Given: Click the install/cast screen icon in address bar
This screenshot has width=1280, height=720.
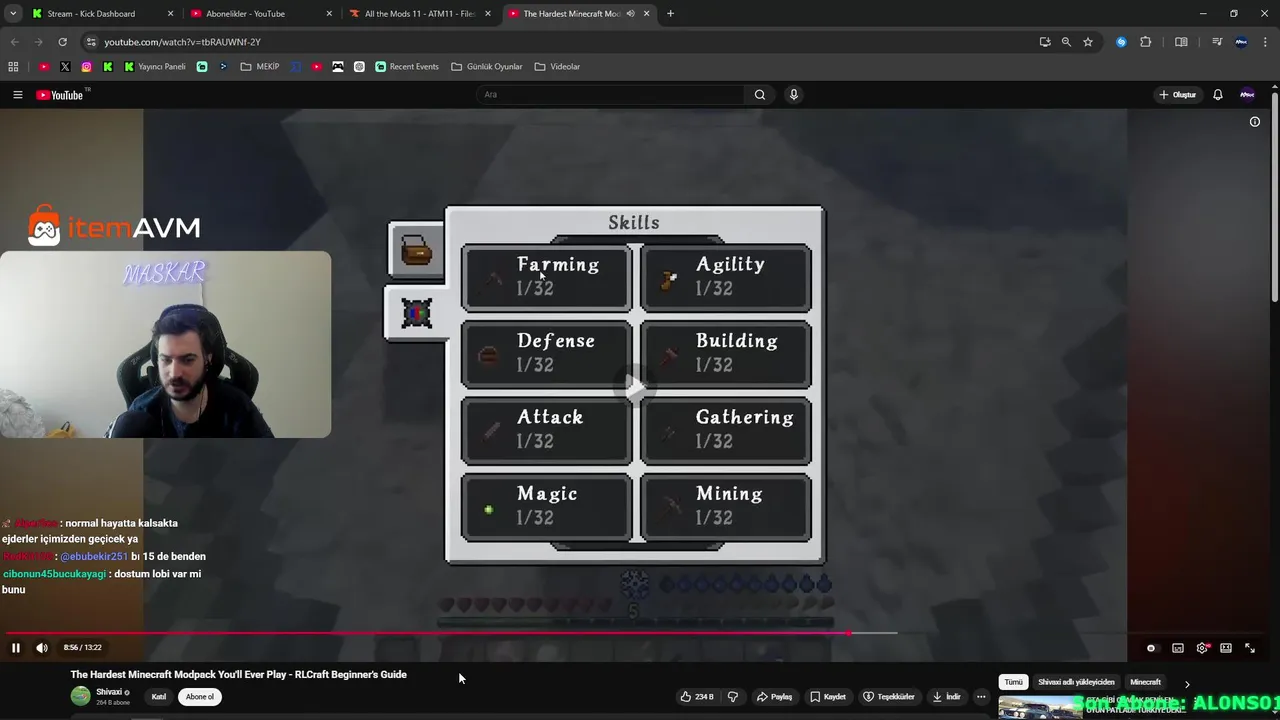Looking at the screenshot, I should pyautogui.click(x=1045, y=42).
